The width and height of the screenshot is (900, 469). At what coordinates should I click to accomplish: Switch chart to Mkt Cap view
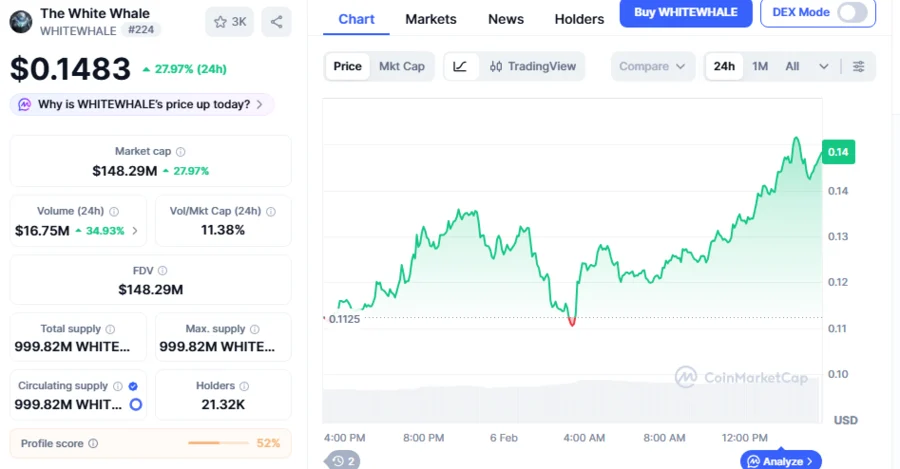(401, 66)
